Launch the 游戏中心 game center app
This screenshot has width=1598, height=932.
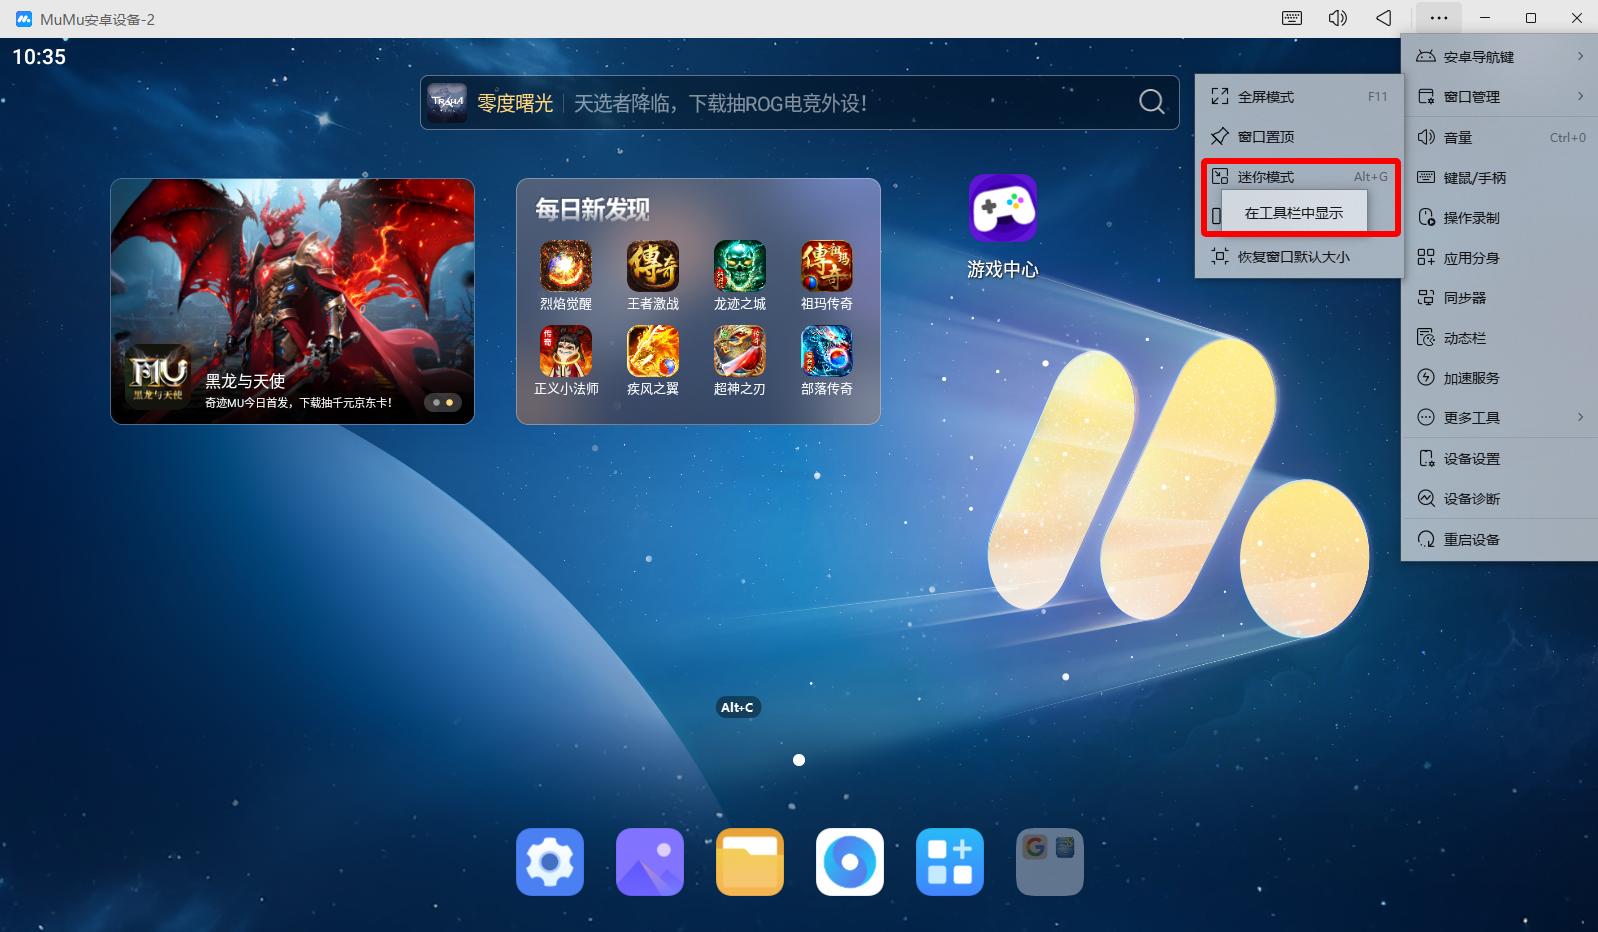pyautogui.click(x=1002, y=210)
